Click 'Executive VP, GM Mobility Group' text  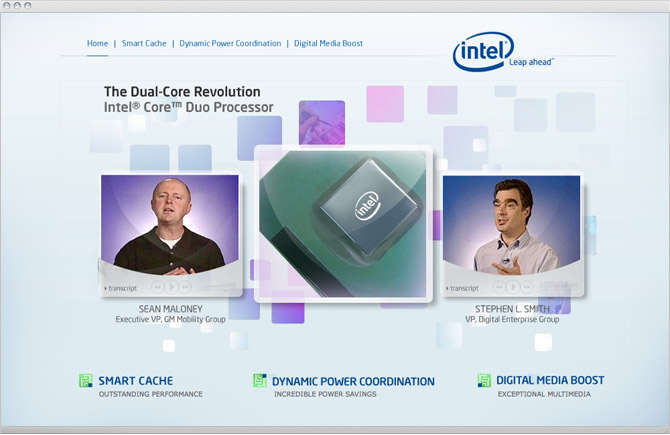point(170,319)
